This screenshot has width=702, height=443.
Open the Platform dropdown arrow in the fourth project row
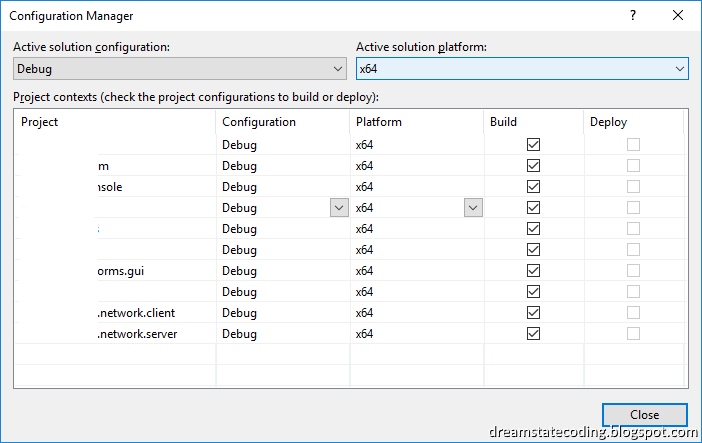point(473,208)
